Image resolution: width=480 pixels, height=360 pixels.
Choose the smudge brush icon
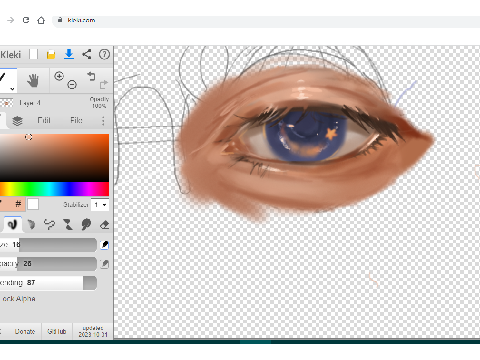(86, 224)
